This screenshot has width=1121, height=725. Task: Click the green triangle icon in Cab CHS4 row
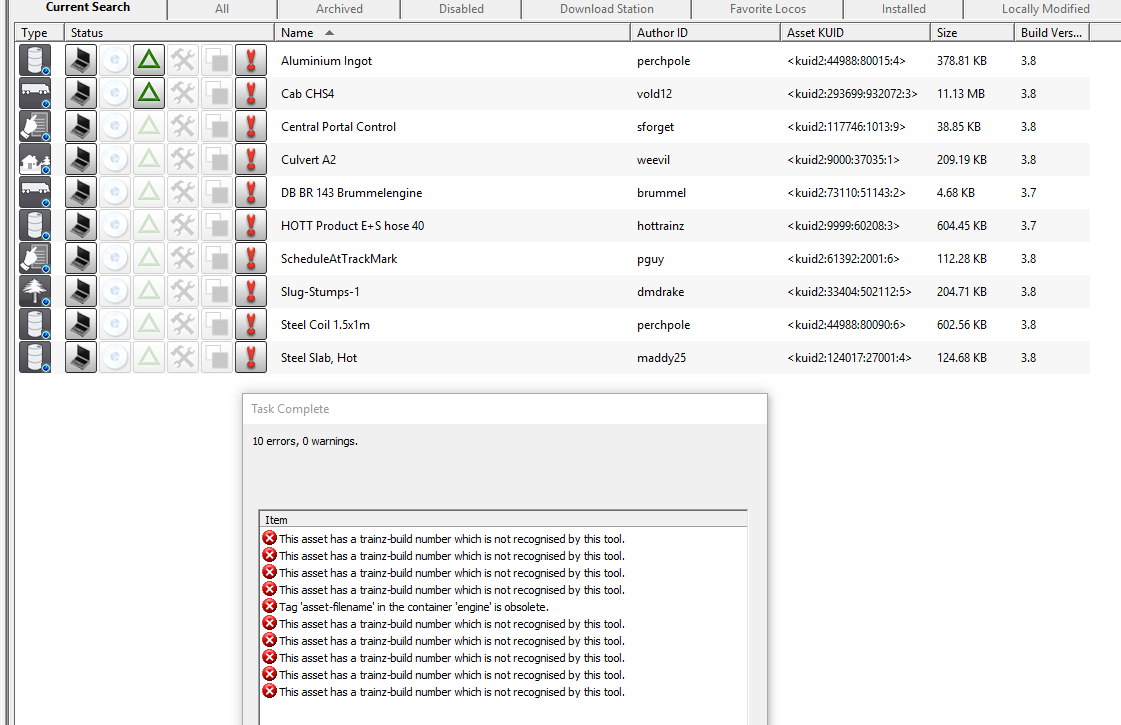(149, 94)
